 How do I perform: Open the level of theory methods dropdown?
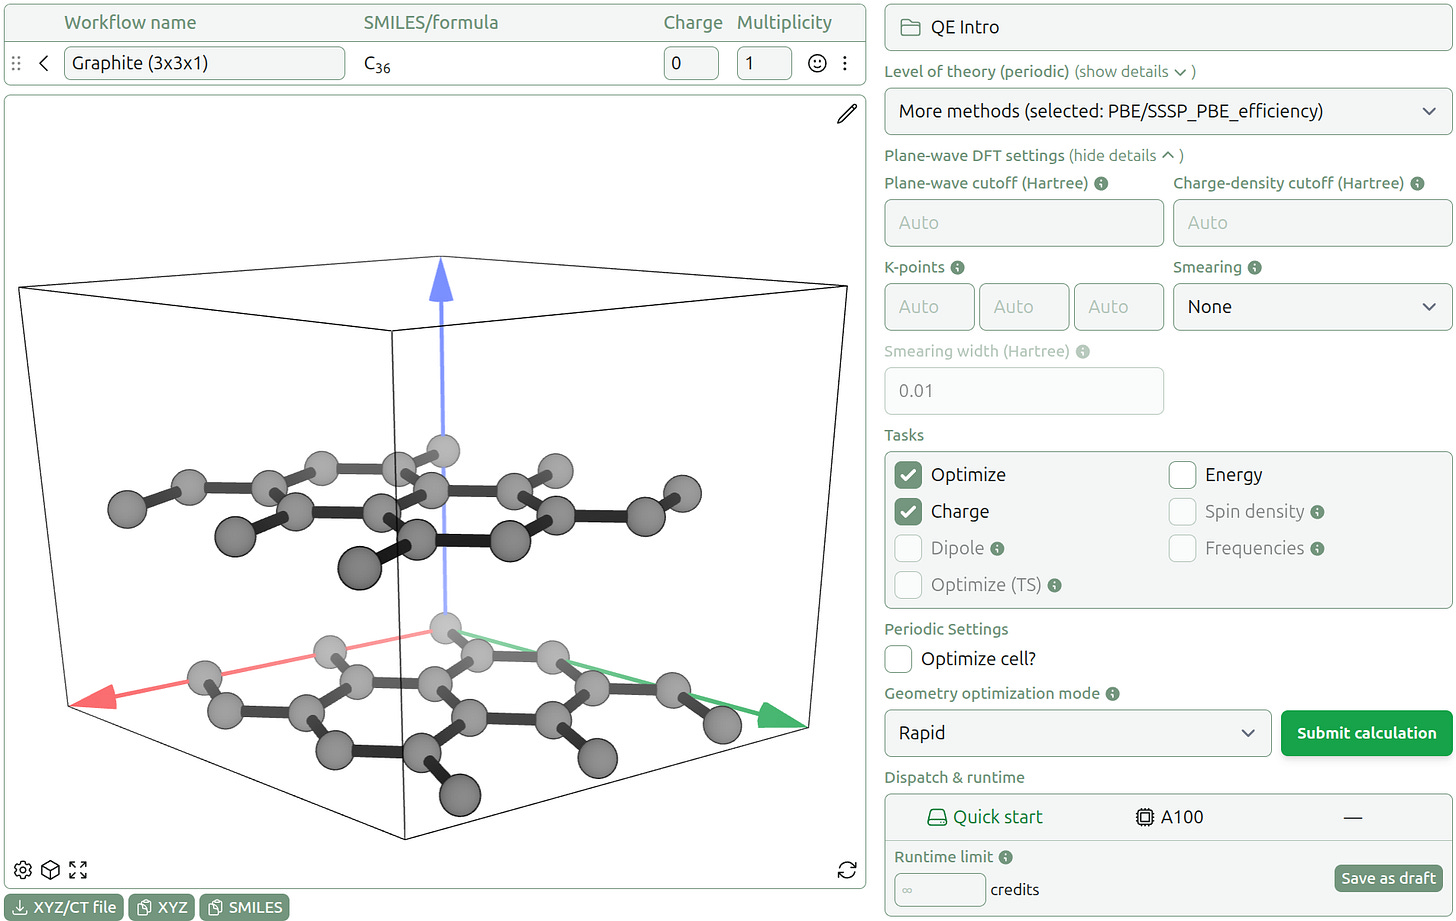pos(1168,111)
